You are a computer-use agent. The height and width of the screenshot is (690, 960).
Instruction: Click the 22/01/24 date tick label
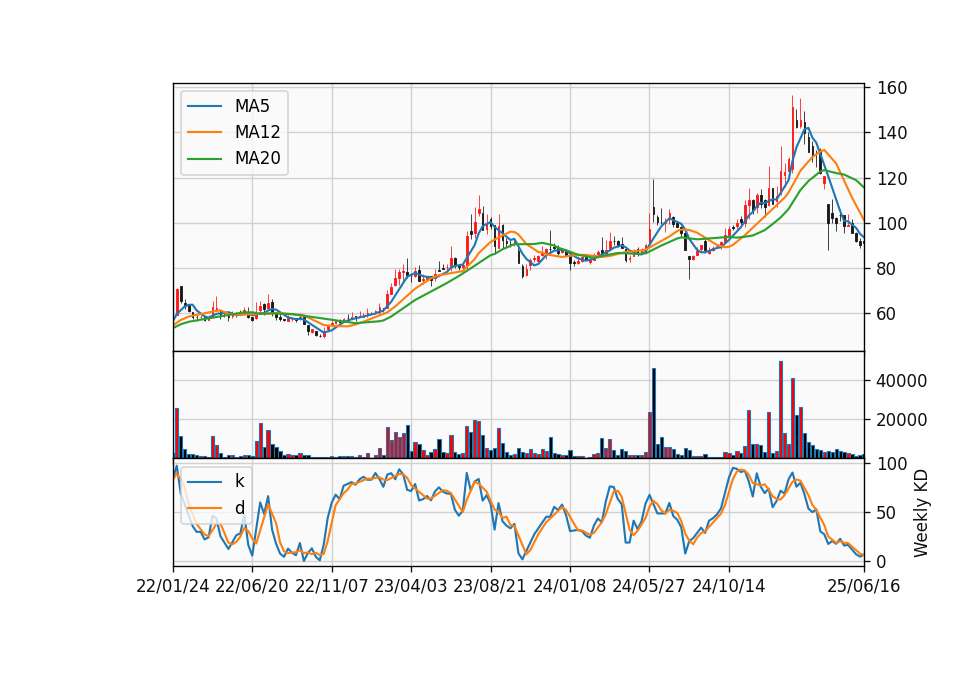point(173,586)
